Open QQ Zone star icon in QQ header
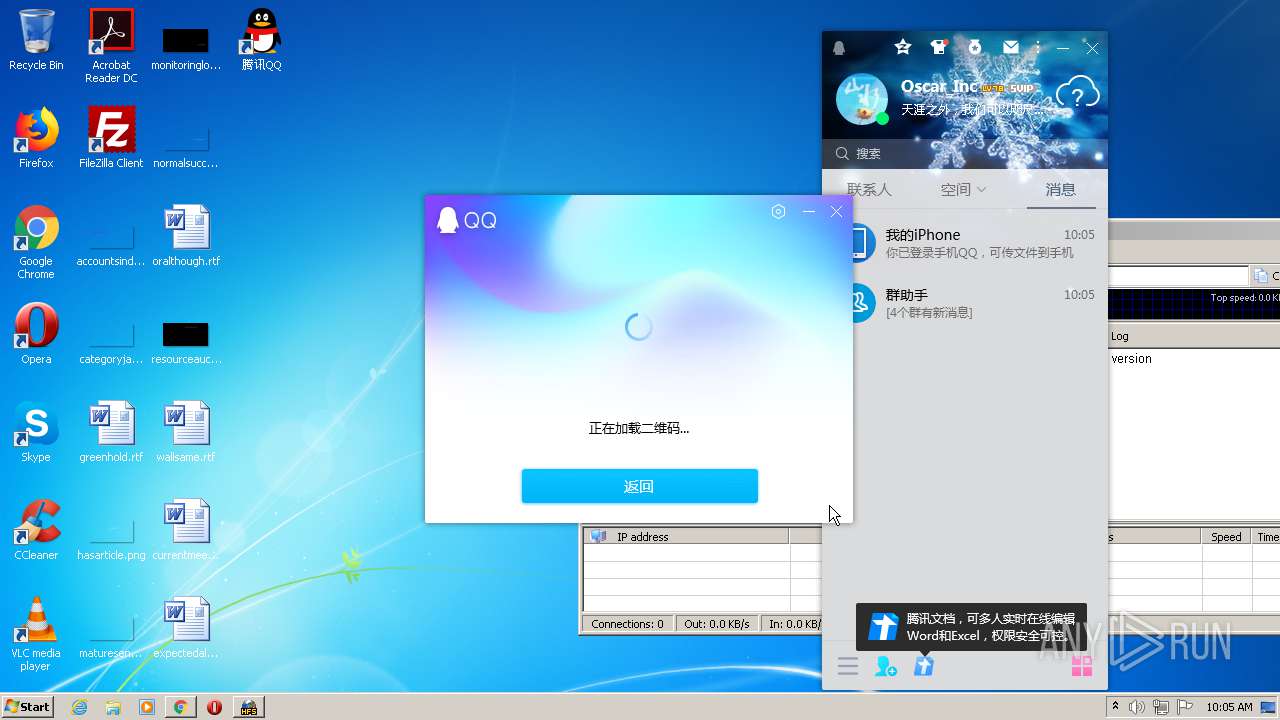 point(903,47)
